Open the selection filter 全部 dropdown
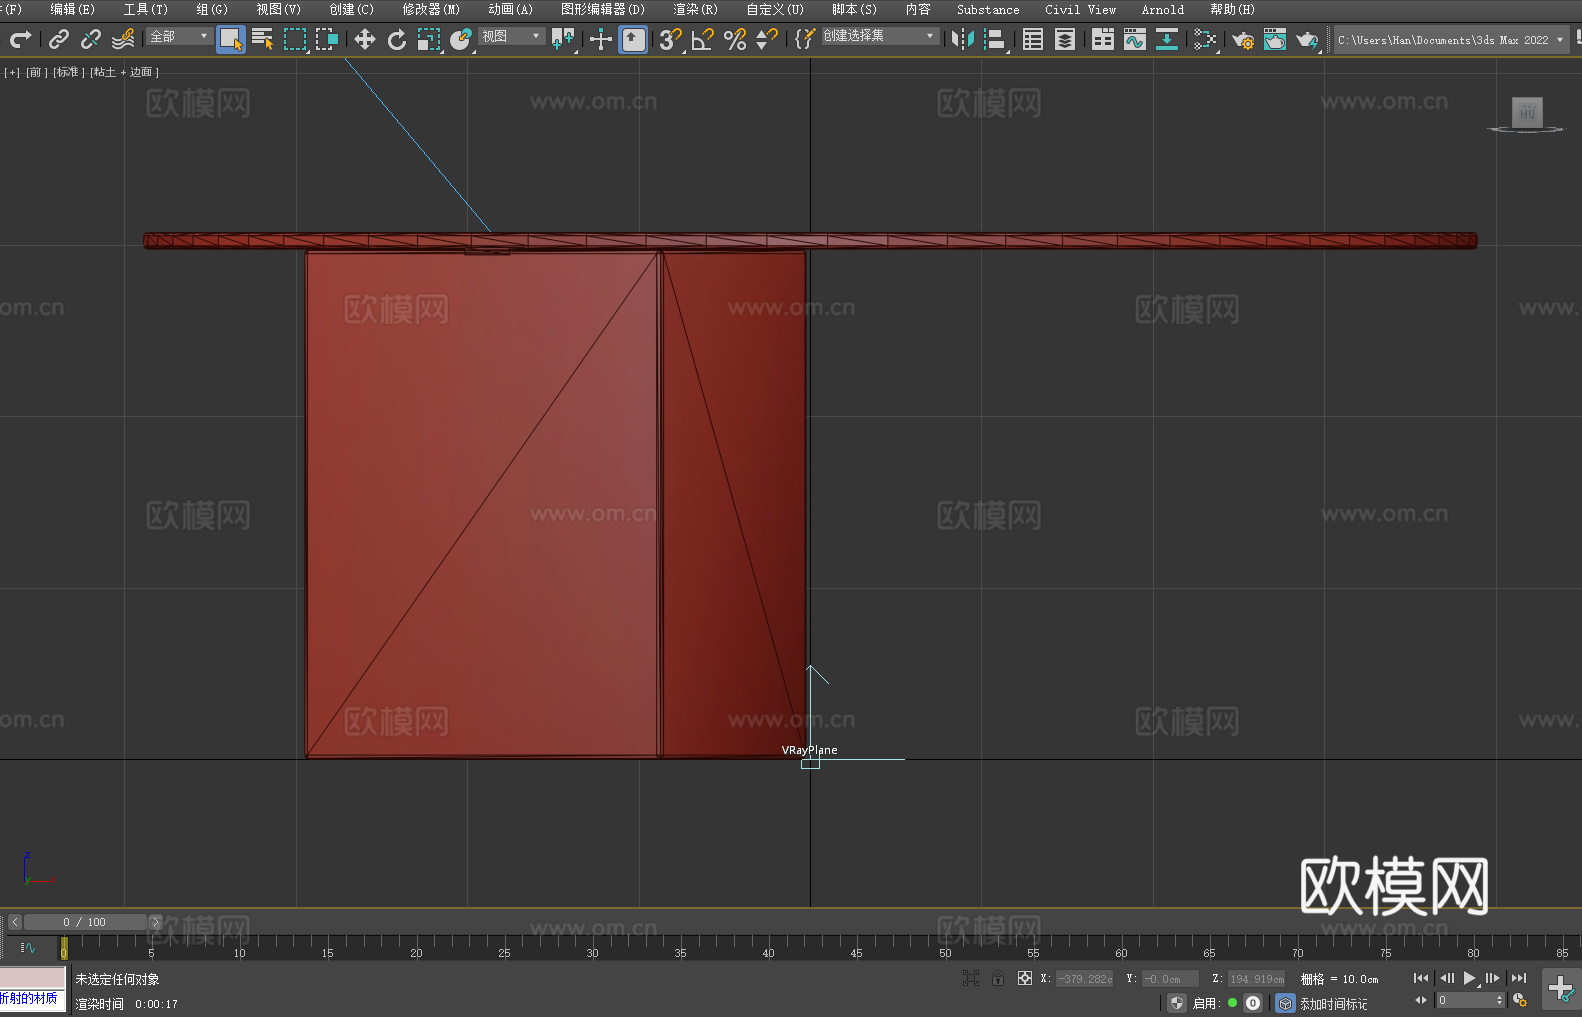 179,36
